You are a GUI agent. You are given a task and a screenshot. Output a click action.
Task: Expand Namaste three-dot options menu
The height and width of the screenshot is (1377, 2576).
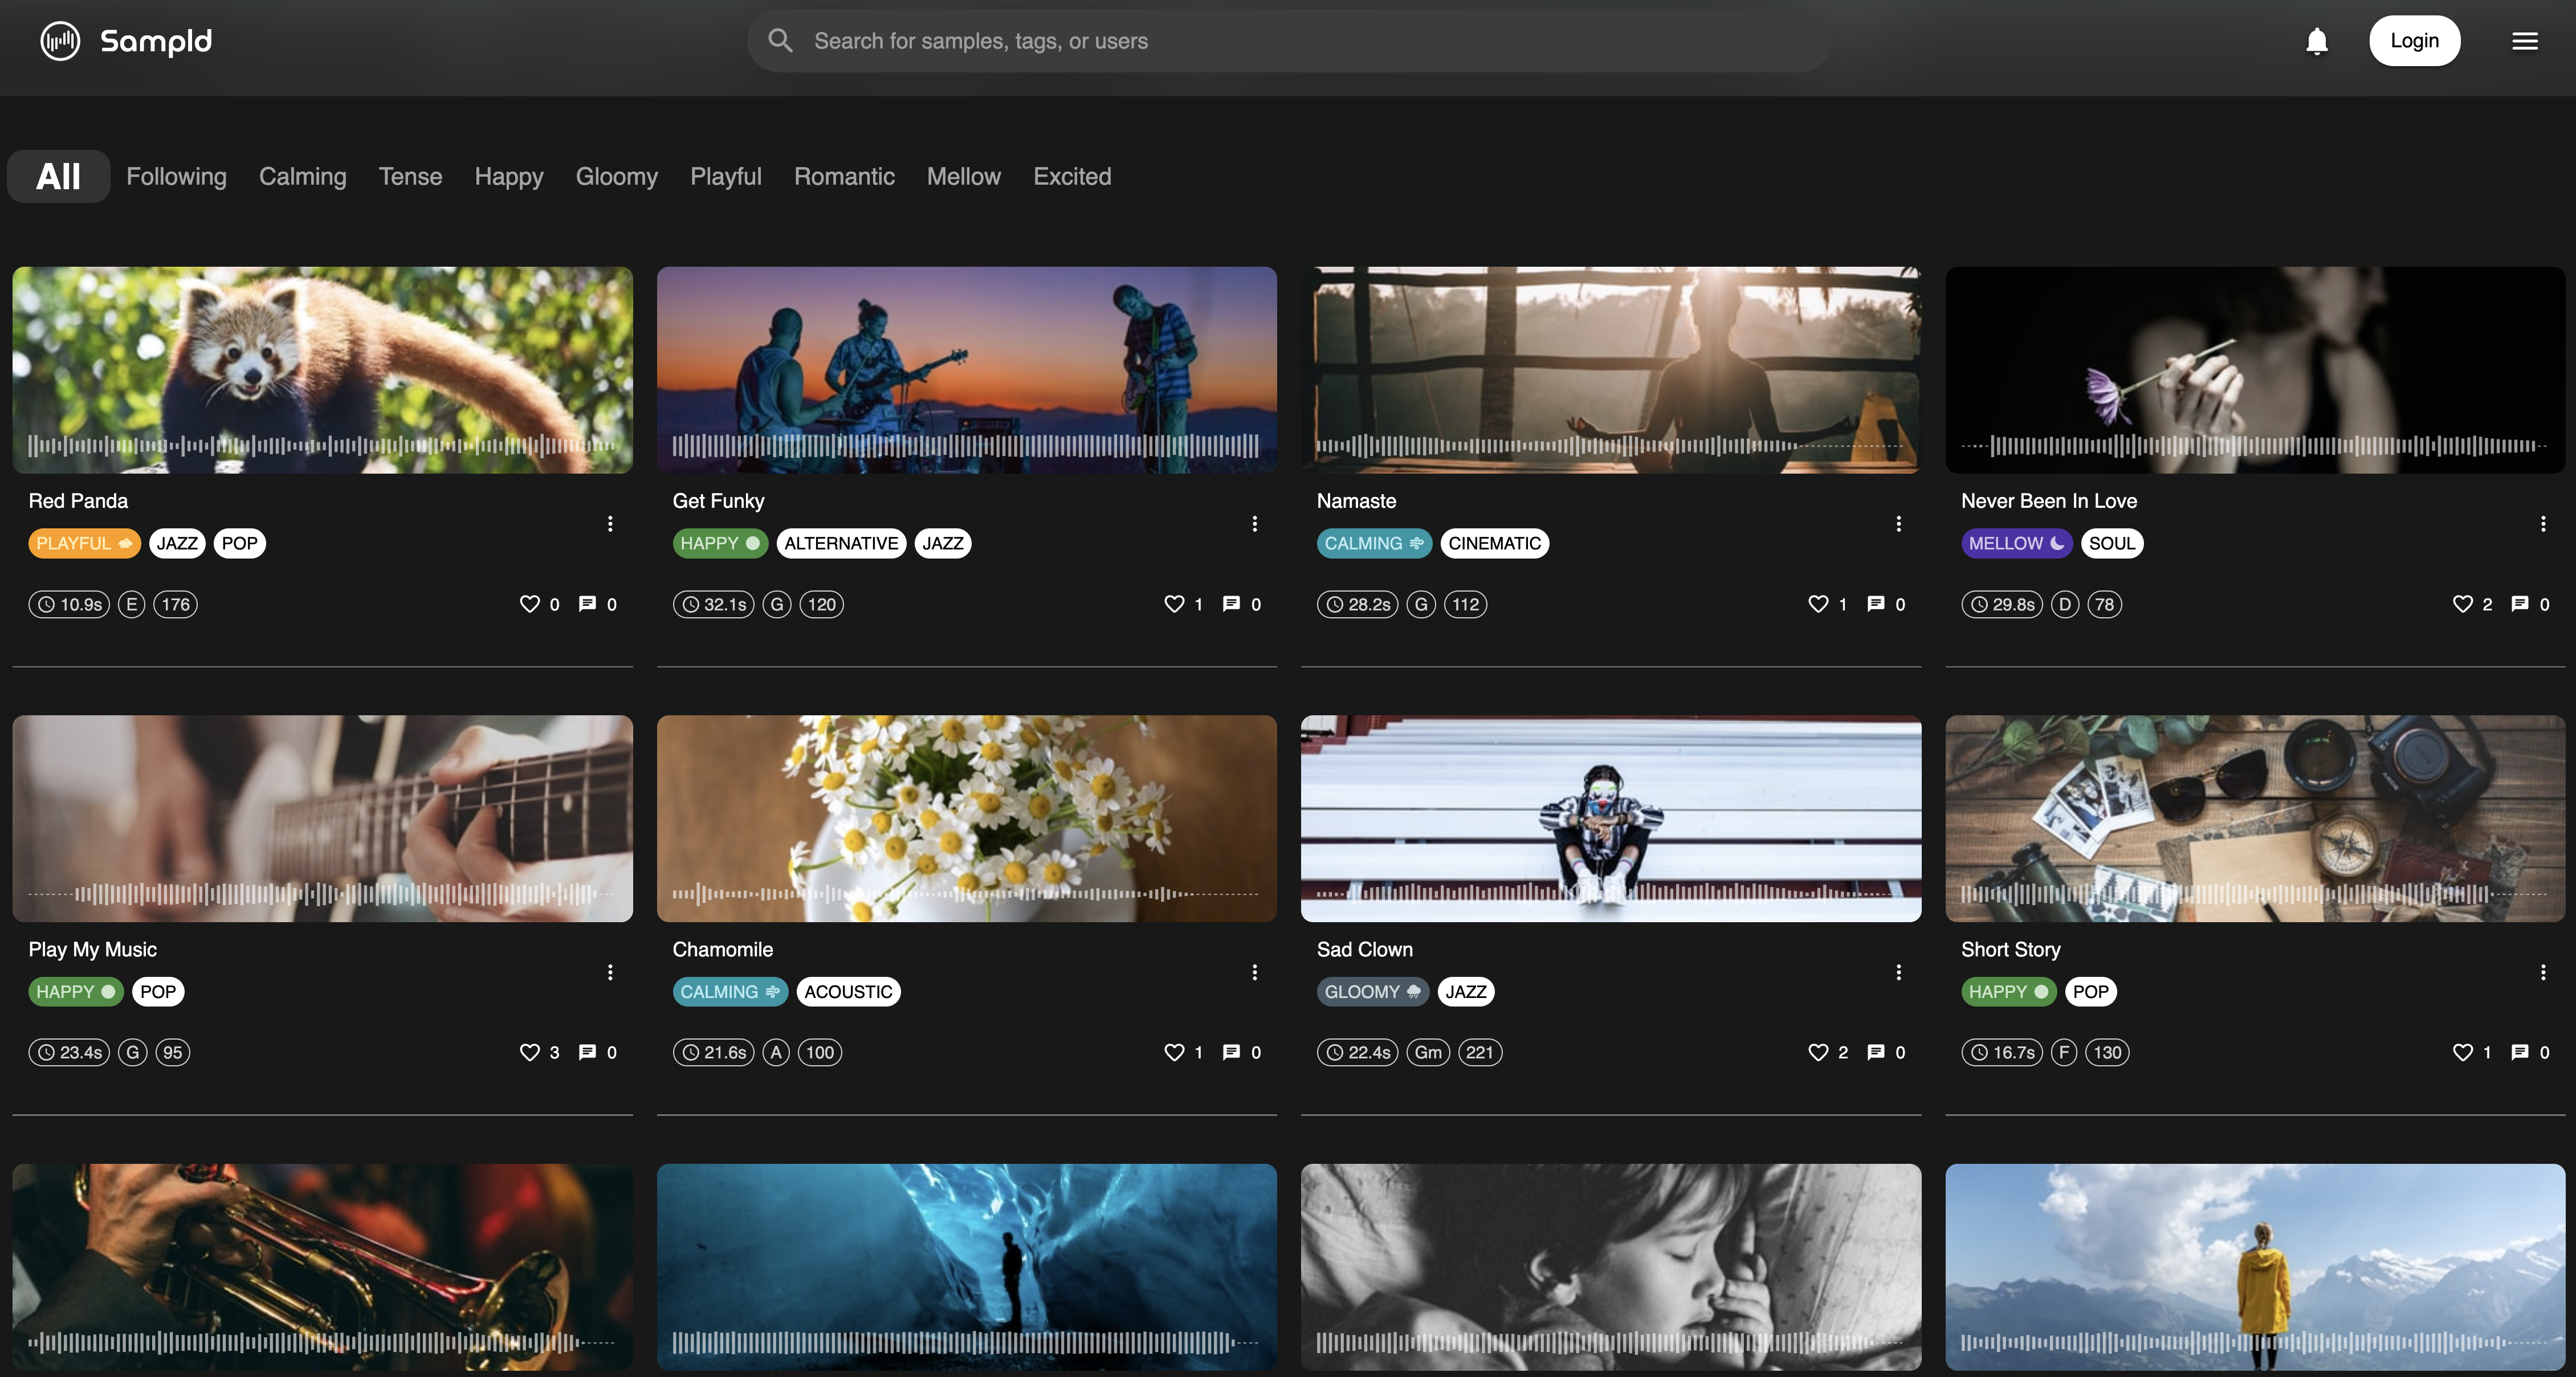pyautogui.click(x=1898, y=524)
